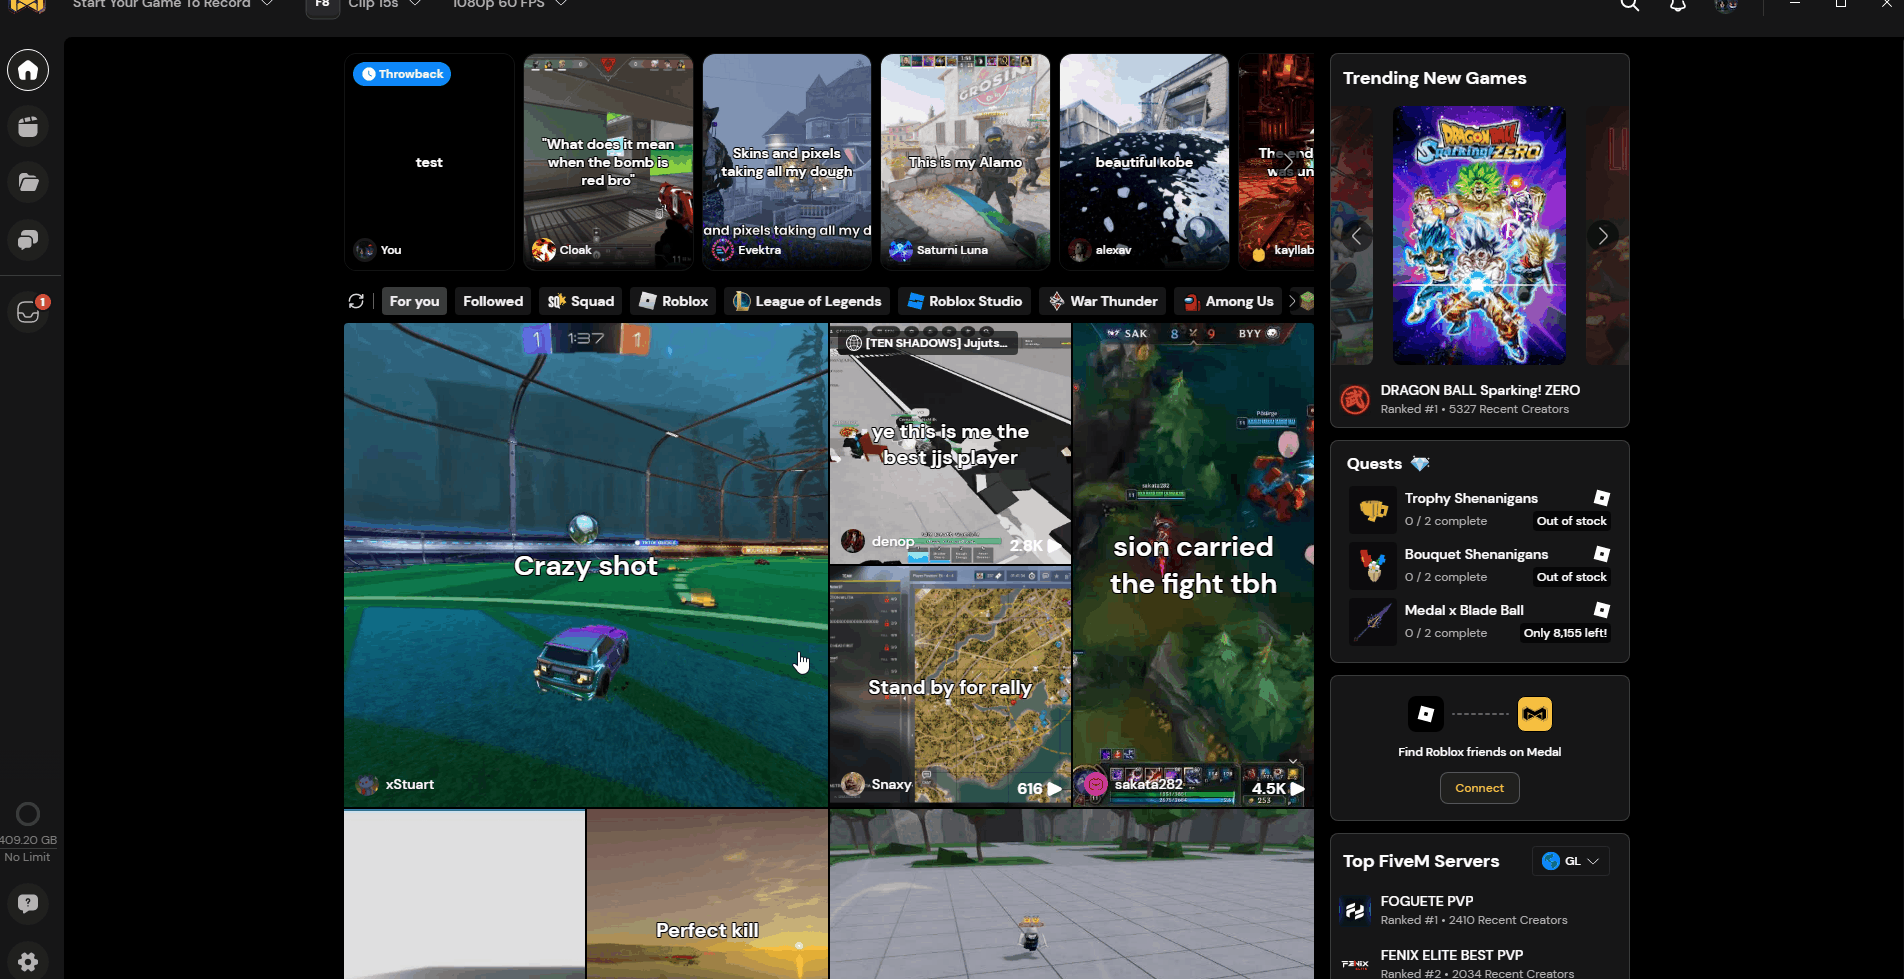The height and width of the screenshot is (979, 1904).
Task: Open the beautiful kobe story
Action: click(1144, 162)
